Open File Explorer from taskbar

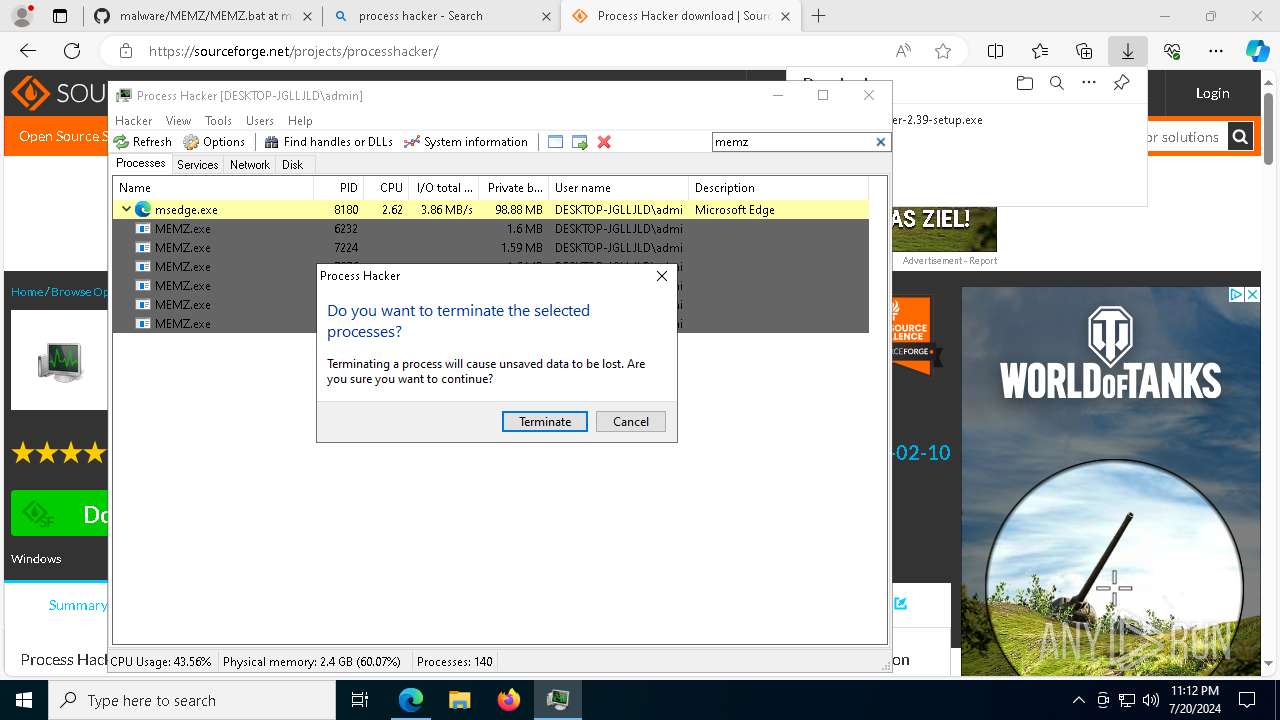coord(459,700)
